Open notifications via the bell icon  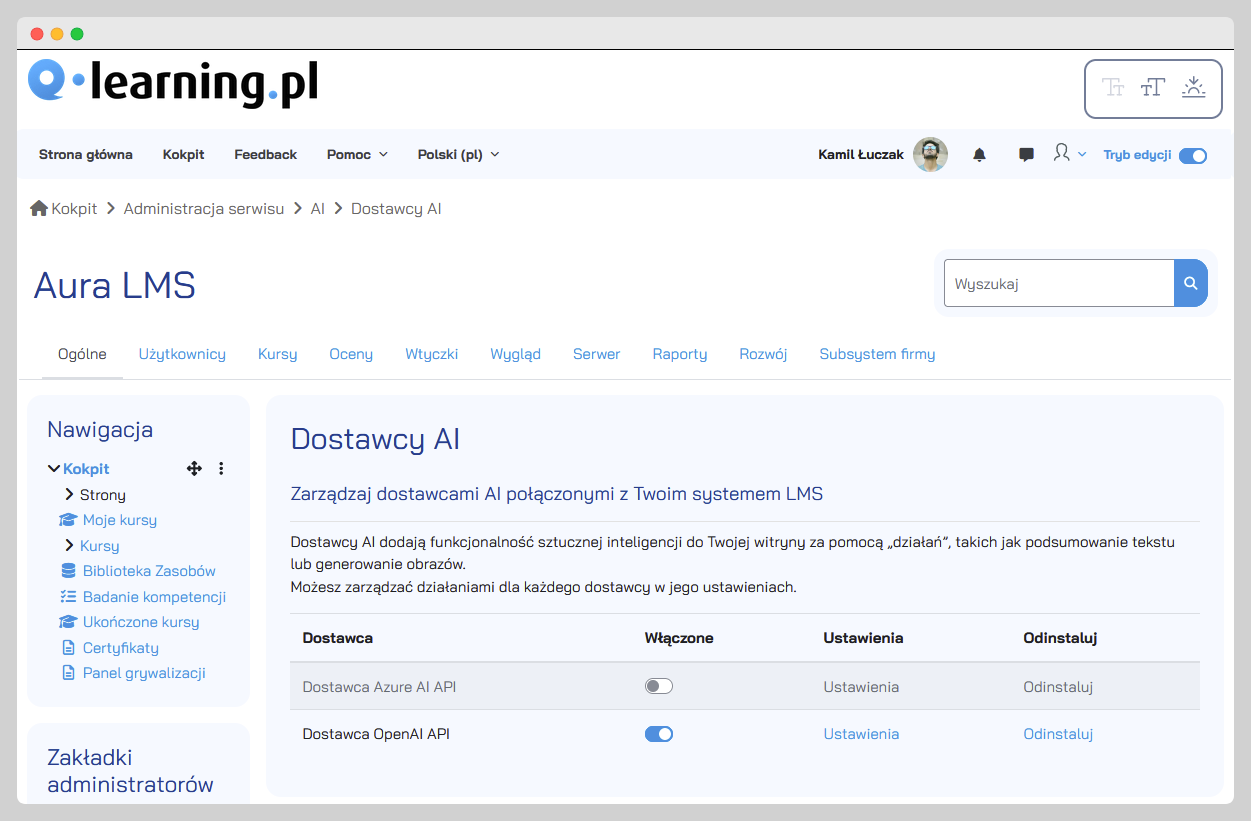pyautogui.click(x=978, y=154)
